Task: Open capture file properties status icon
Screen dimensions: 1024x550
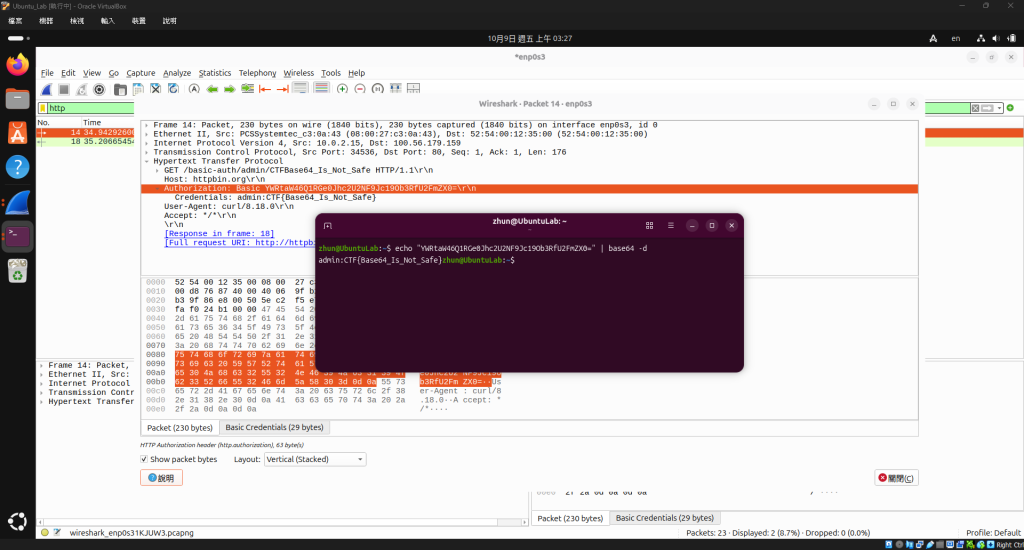Action: tap(57, 533)
